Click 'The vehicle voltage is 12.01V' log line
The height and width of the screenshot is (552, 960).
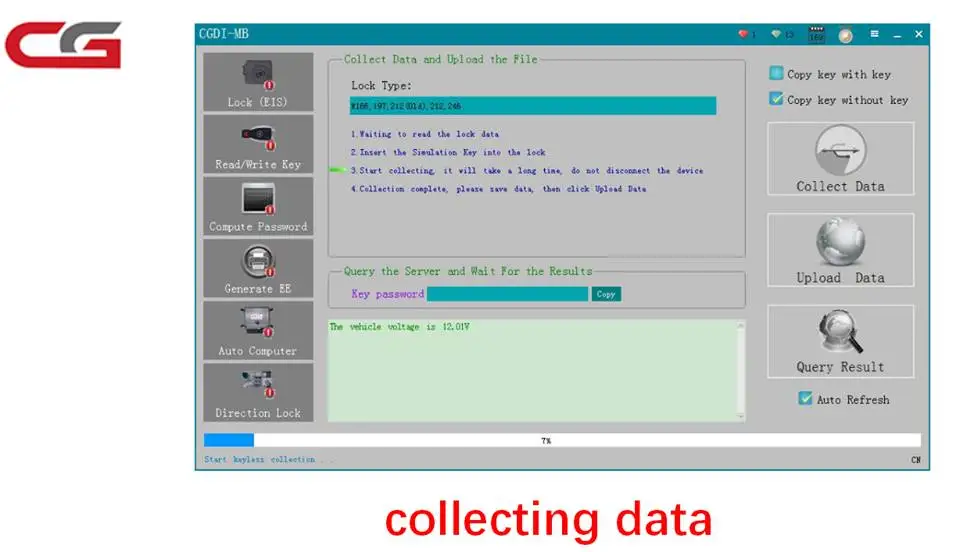click(x=399, y=327)
